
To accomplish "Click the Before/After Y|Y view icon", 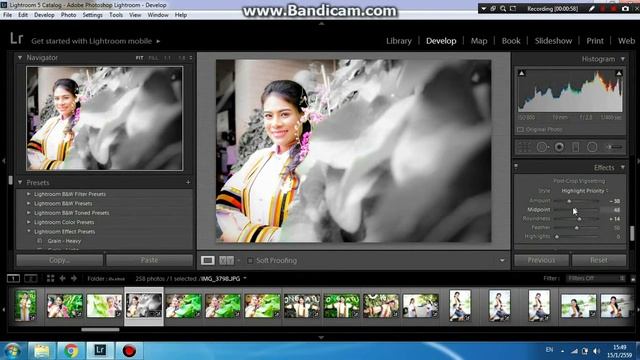I will point(227,260).
